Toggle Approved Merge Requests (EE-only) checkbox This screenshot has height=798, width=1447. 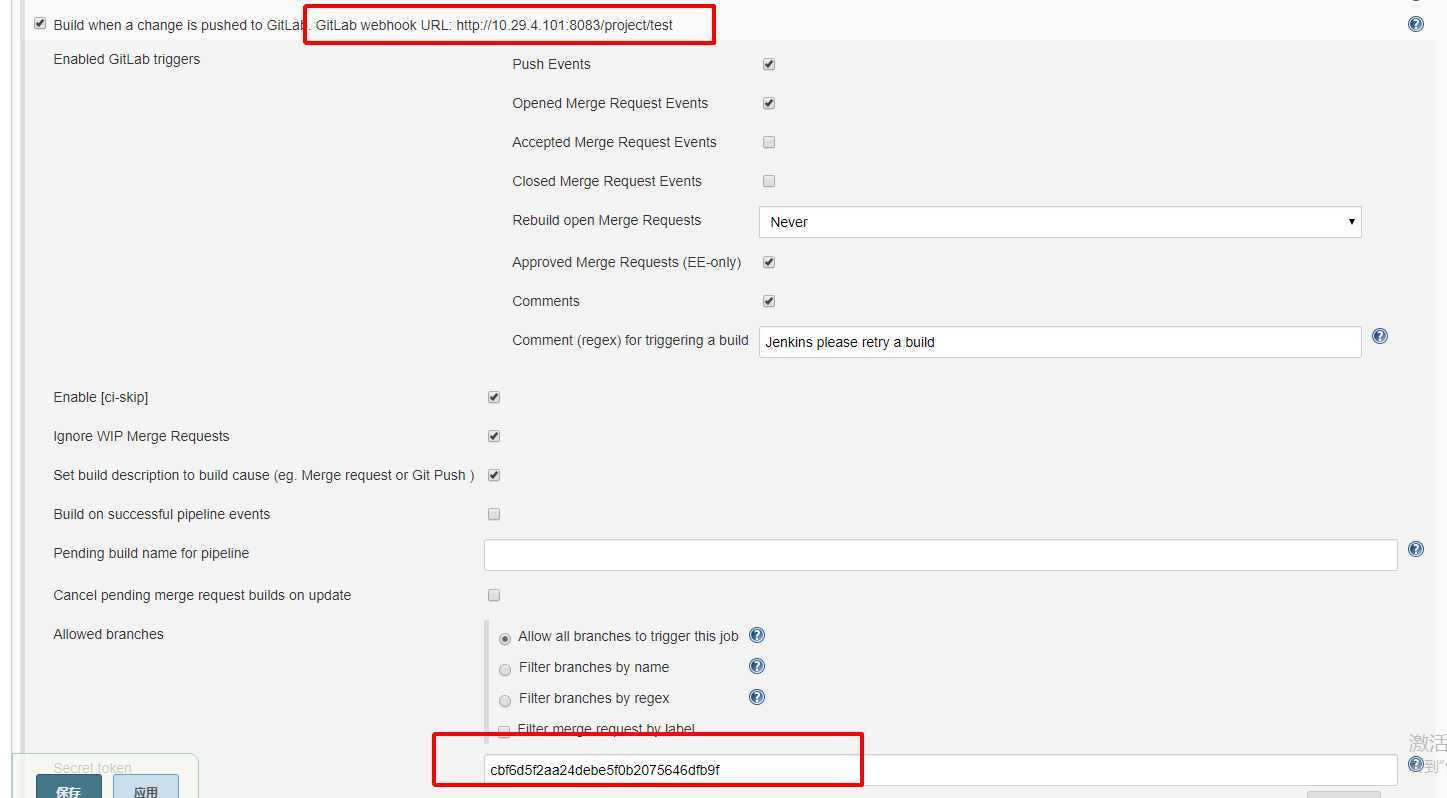click(x=769, y=262)
